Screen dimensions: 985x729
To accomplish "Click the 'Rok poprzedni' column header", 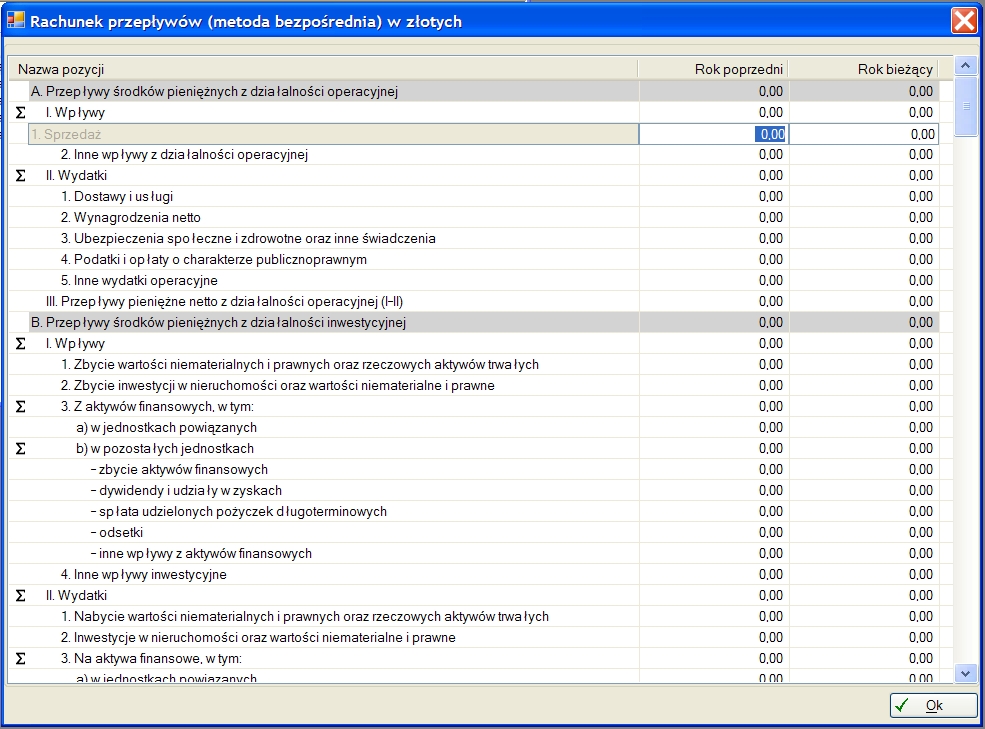I will (713, 69).
